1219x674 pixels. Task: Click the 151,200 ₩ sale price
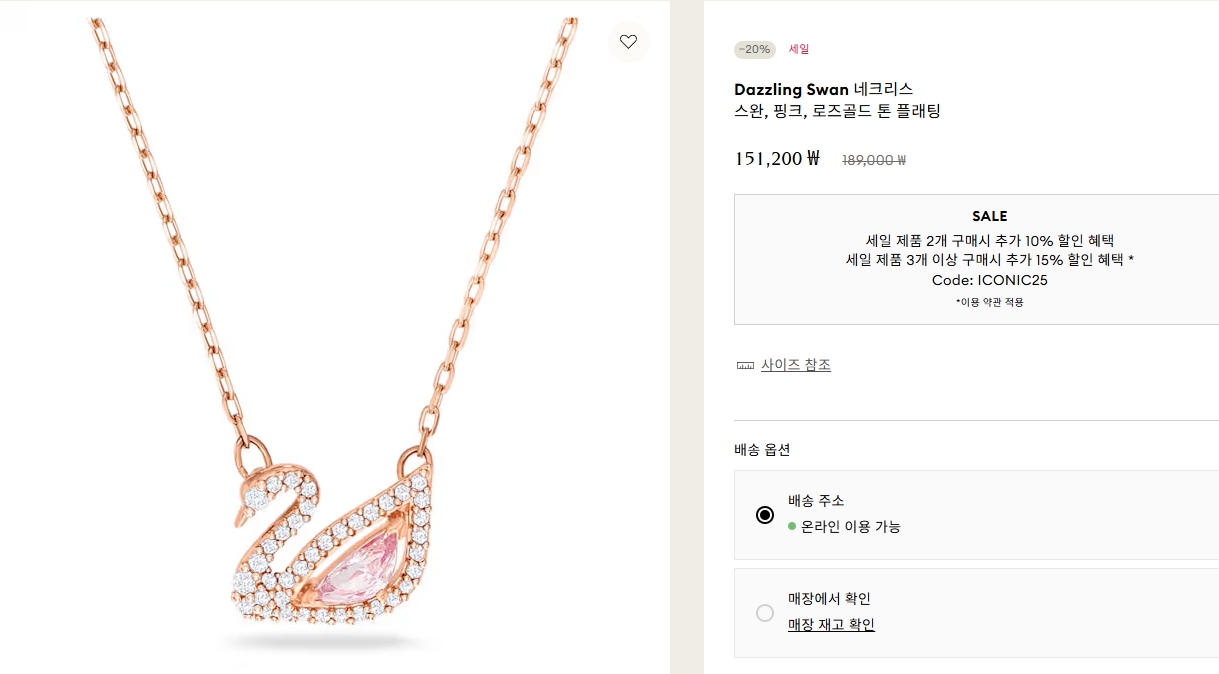(x=777, y=158)
